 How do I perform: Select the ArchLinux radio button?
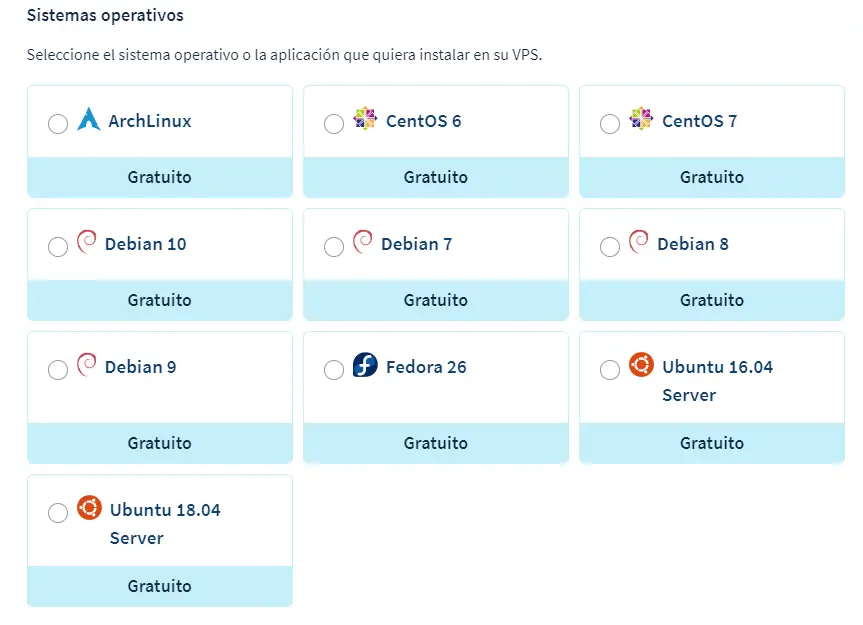point(58,123)
